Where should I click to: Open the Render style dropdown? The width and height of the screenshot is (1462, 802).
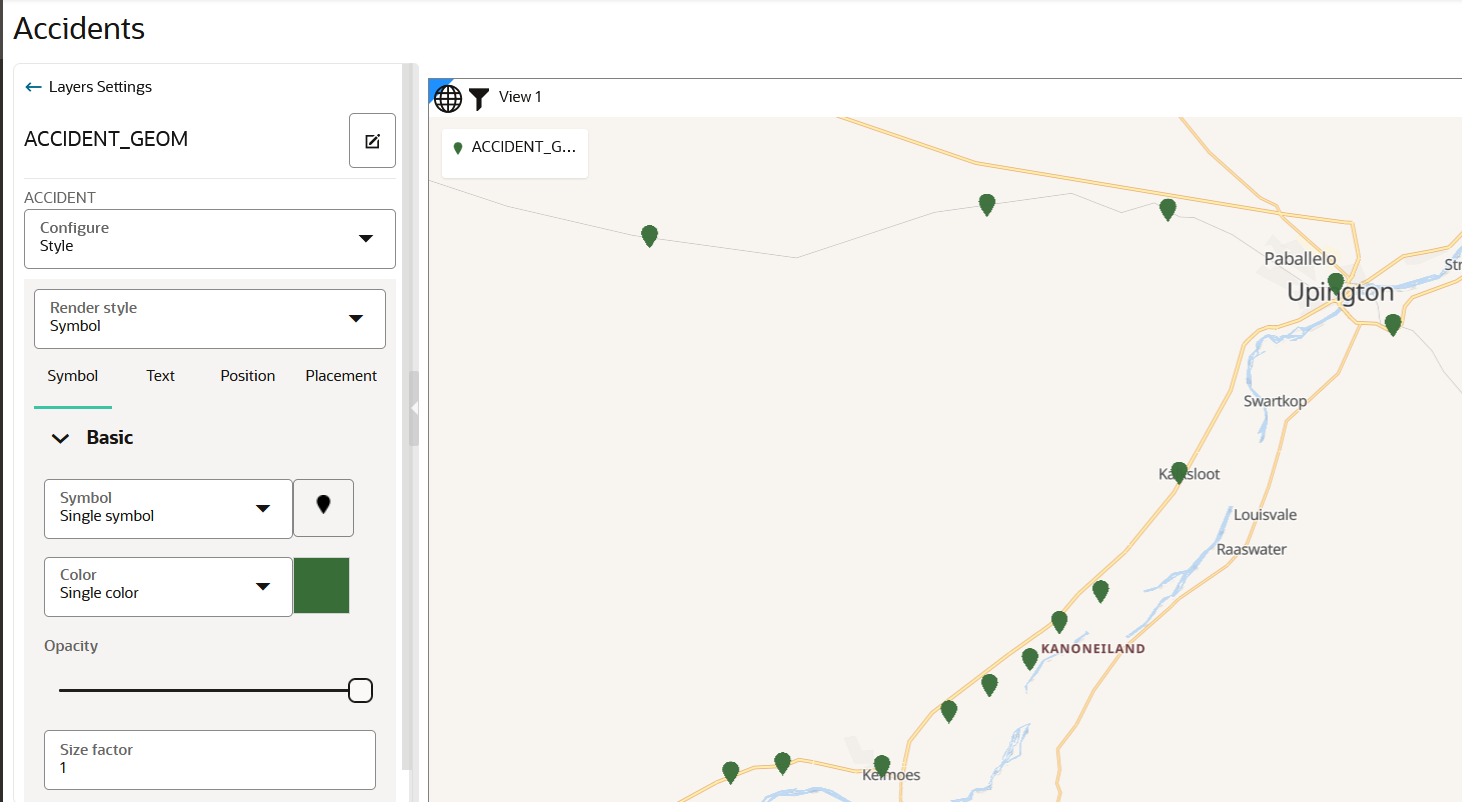(210, 319)
